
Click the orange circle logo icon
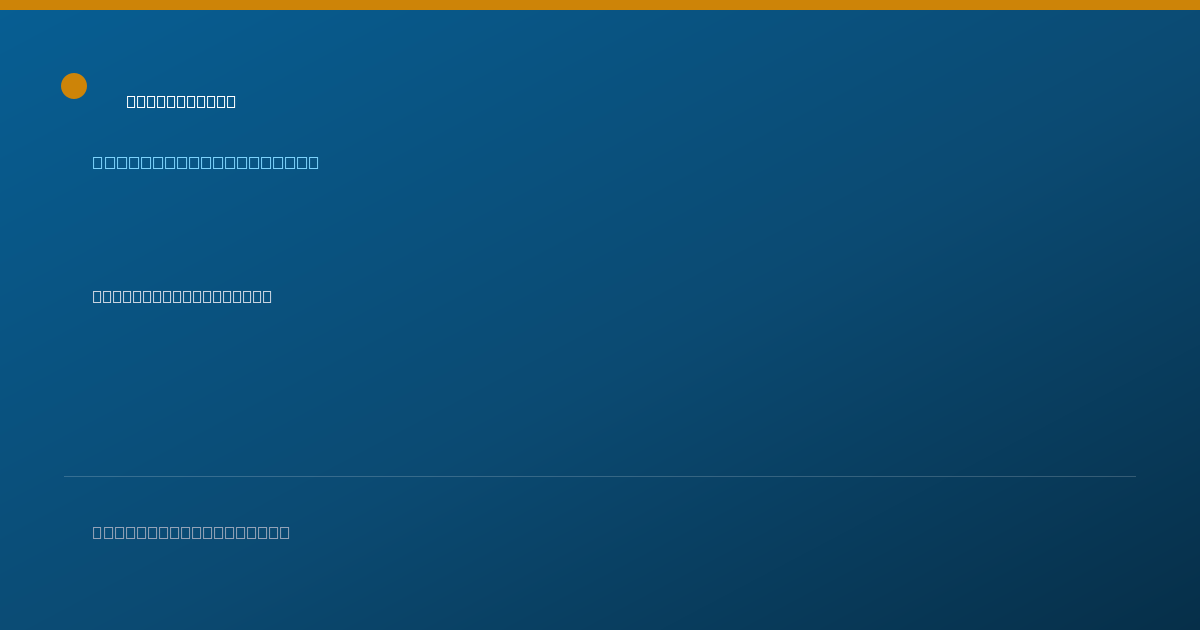(74, 86)
